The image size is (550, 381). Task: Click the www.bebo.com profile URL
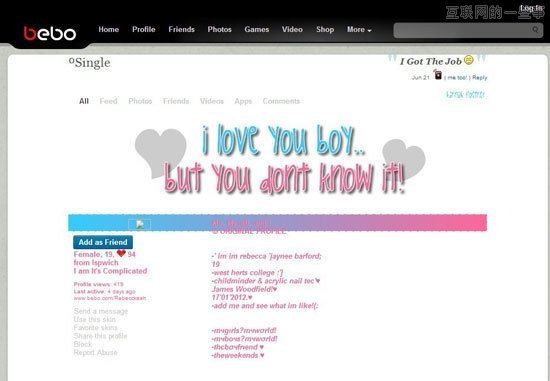(110, 298)
